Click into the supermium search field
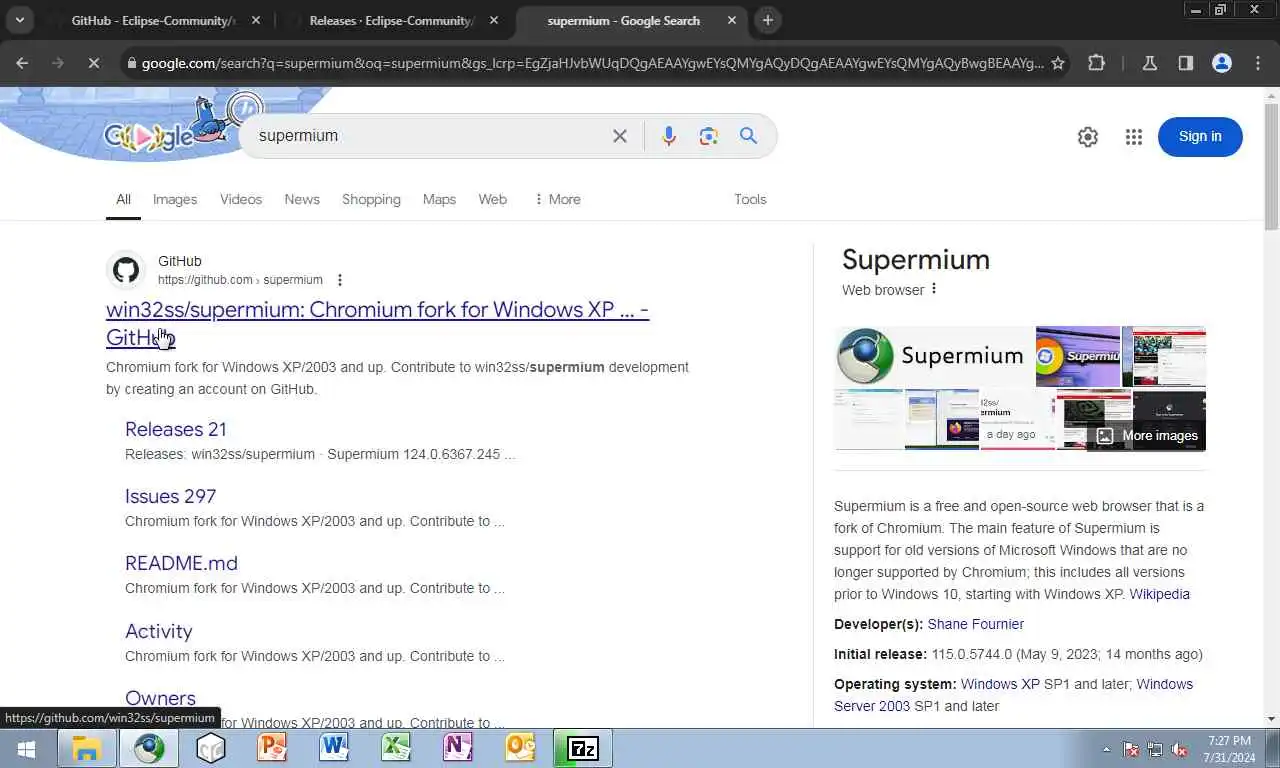 click(430, 136)
